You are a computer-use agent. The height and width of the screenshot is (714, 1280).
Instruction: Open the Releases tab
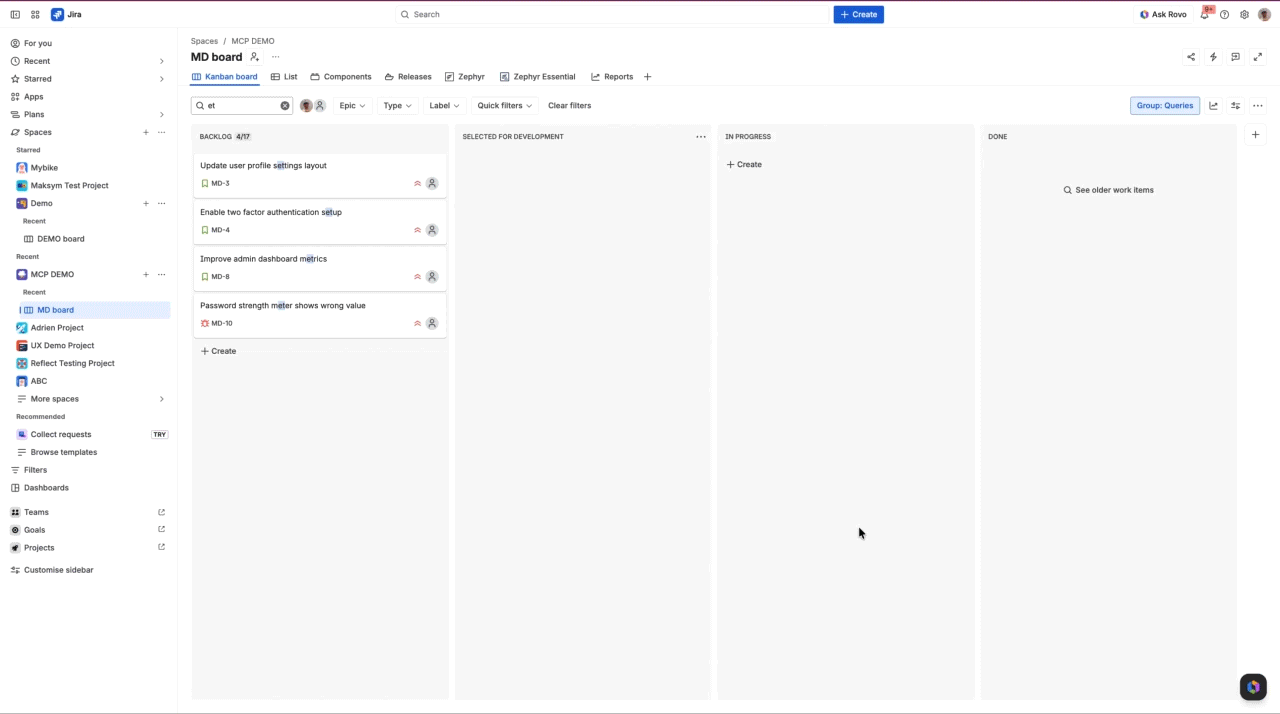coord(408,77)
